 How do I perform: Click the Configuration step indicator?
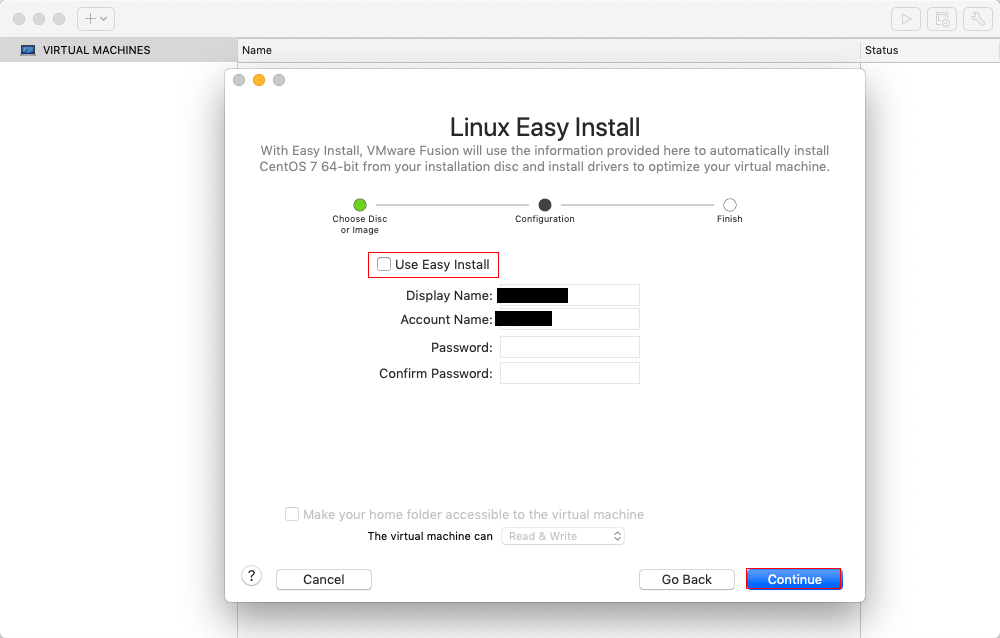point(545,205)
